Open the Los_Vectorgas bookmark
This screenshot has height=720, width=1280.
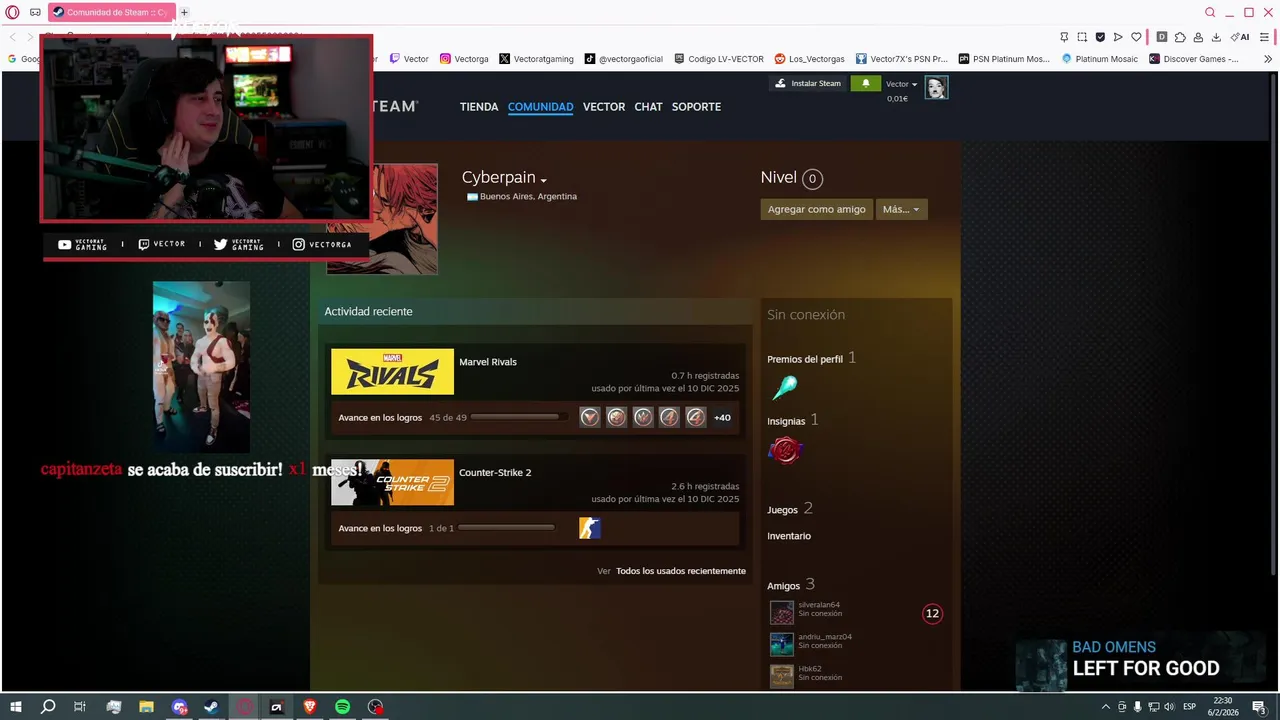click(810, 59)
